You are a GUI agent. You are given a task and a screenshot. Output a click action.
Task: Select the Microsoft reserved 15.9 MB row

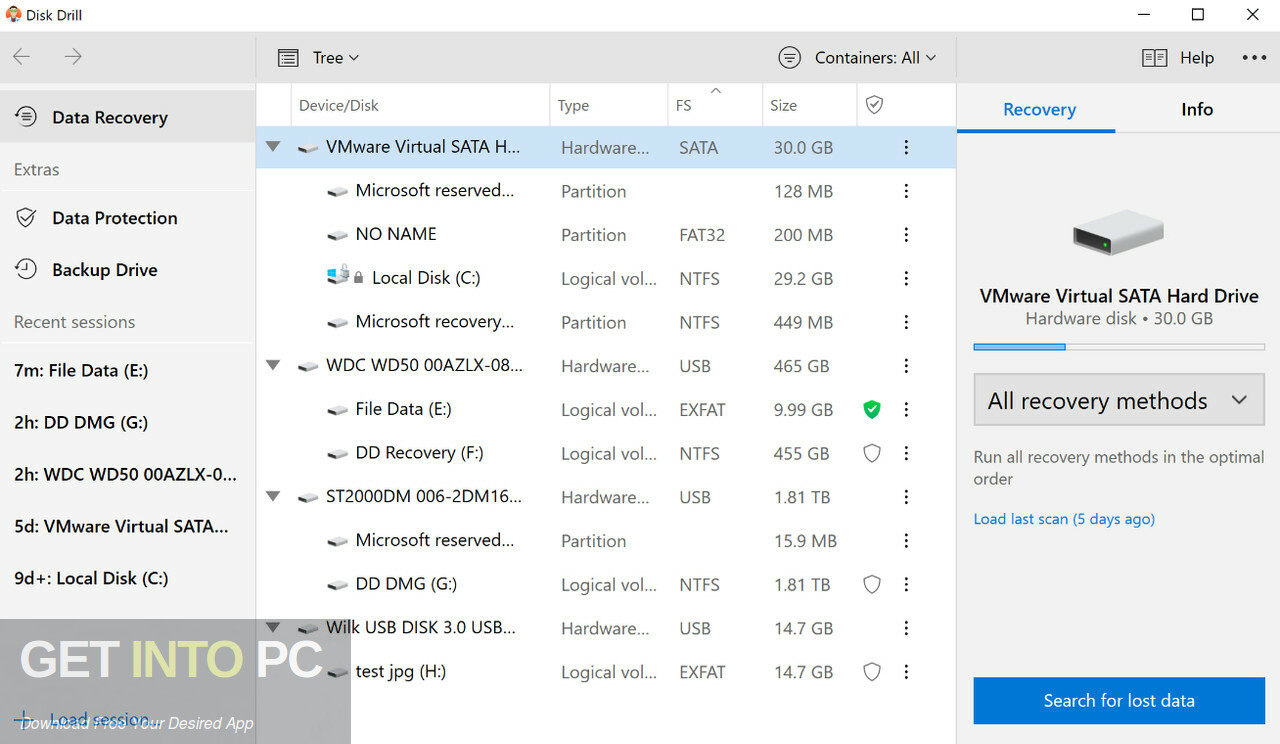[x=606, y=541]
